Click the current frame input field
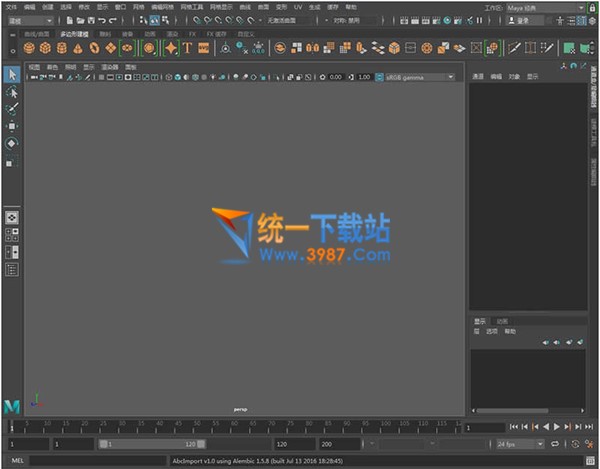The image size is (600, 469). point(484,428)
